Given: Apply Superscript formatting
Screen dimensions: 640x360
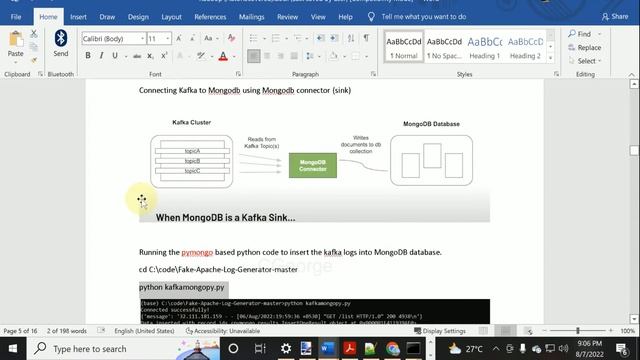Looking at the screenshot, I should click(164, 56).
